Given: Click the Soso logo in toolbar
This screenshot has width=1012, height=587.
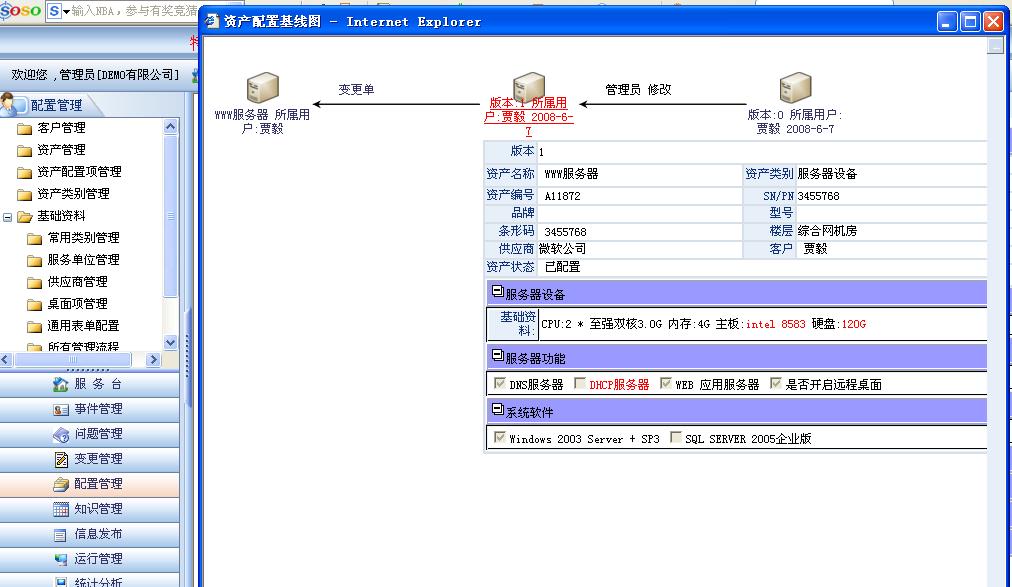Looking at the screenshot, I should (x=20, y=10).
